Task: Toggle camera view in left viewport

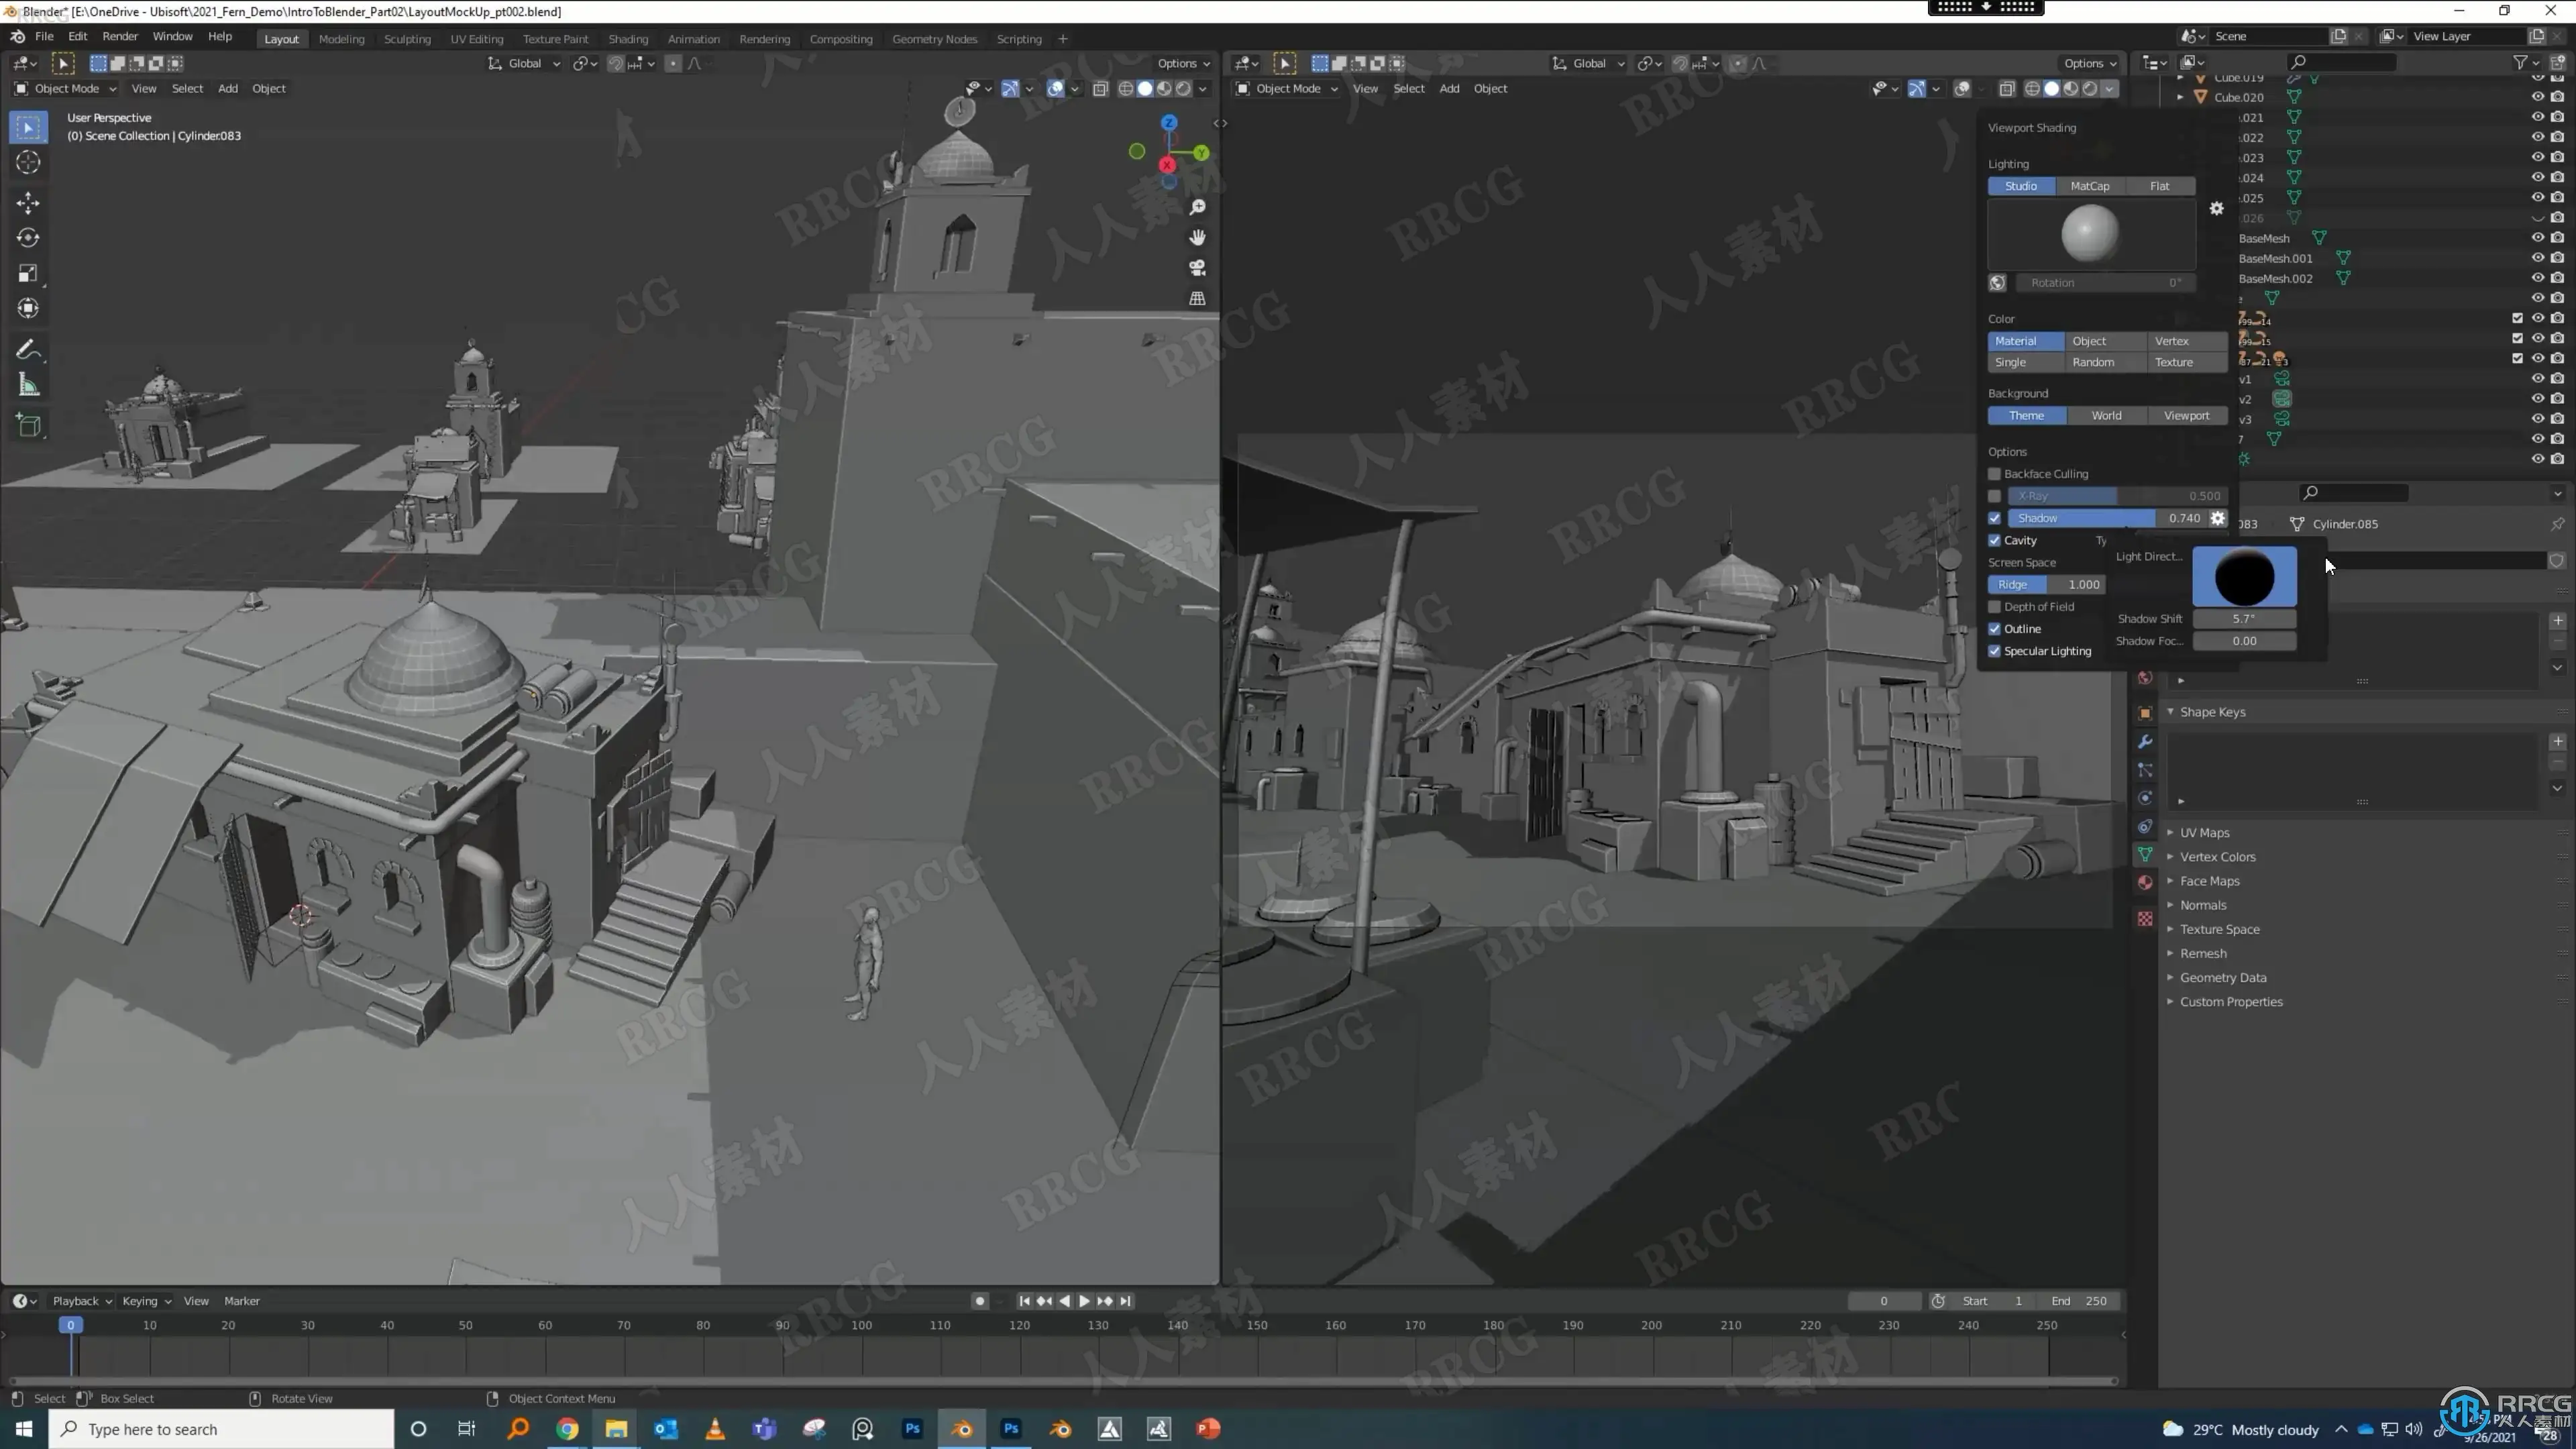Action: [1197, 268]
